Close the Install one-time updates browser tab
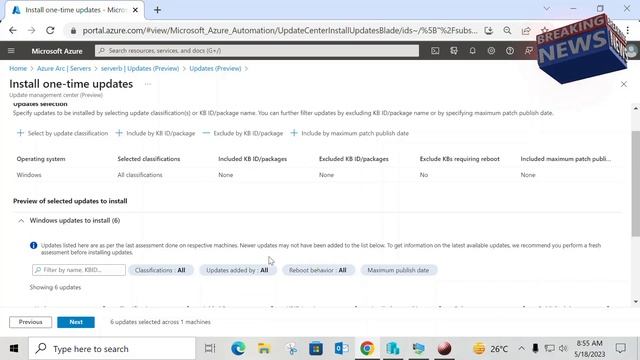 [136, 10]
